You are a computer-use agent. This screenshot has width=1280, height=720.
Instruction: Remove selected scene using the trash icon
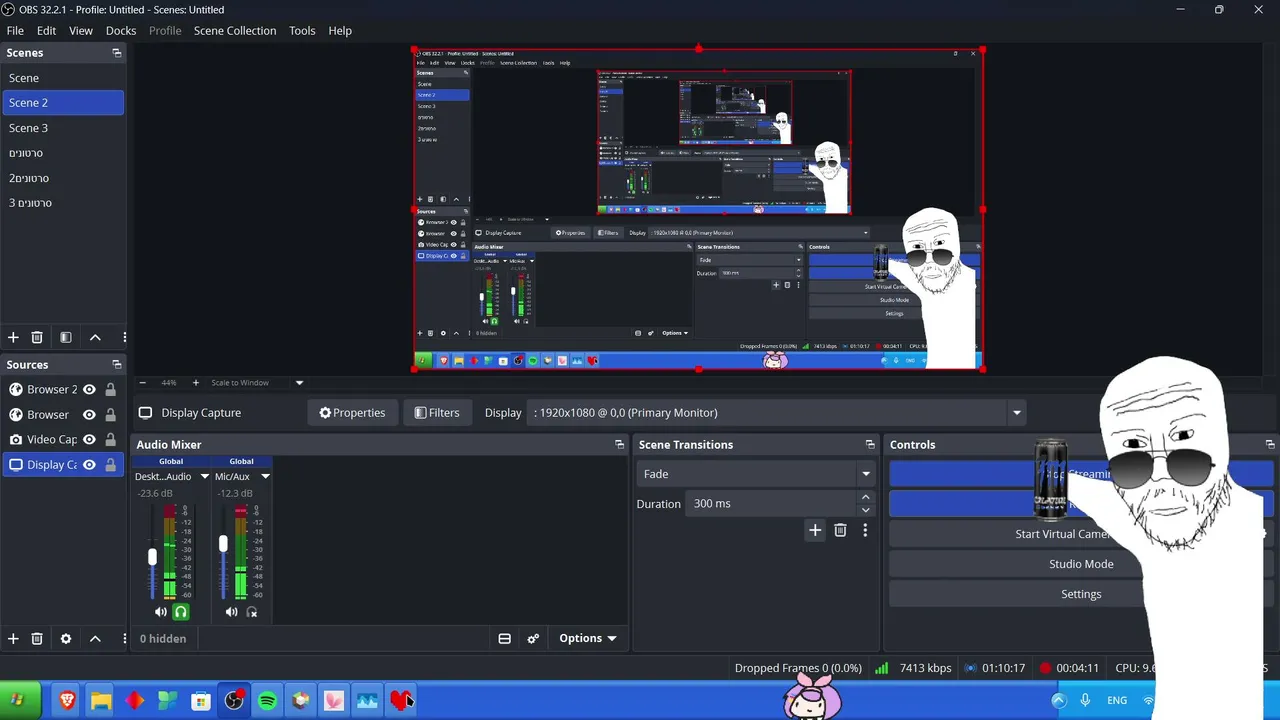(x=37, y=338)
